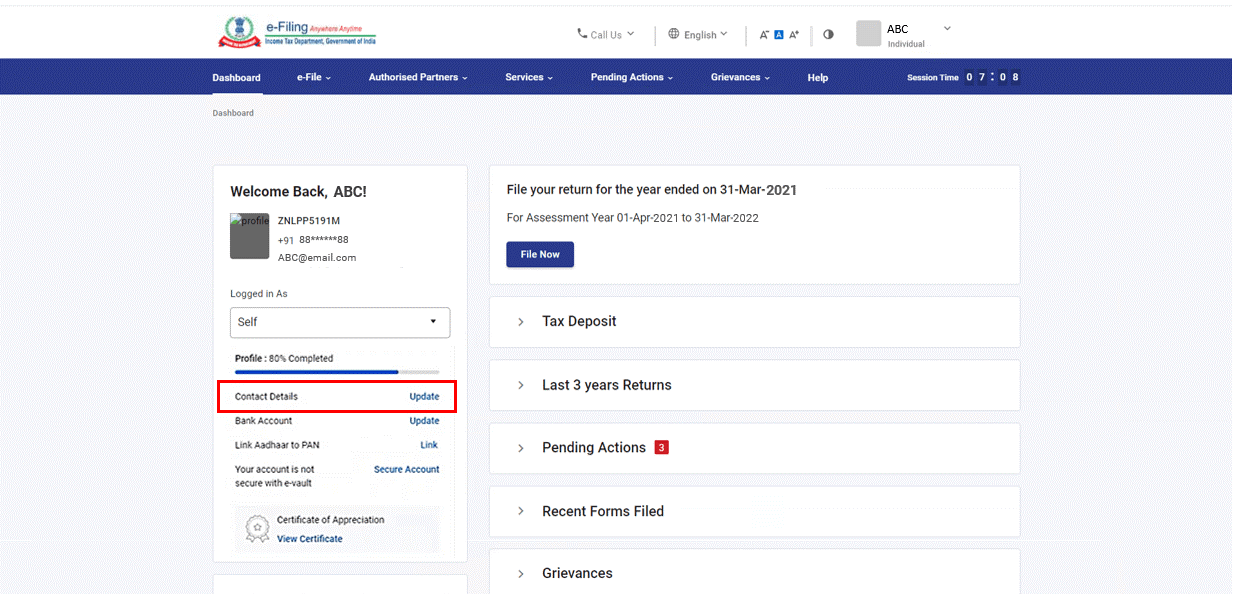The height and width of the screenshot is (596, 1239).
Task: Open the Logged in As Self dropdown
Action: [340, 322]
